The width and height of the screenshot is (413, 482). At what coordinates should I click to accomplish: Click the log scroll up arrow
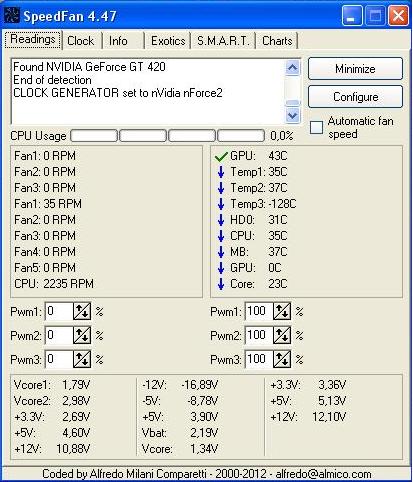pyautogui.click(x=292, y=68)
